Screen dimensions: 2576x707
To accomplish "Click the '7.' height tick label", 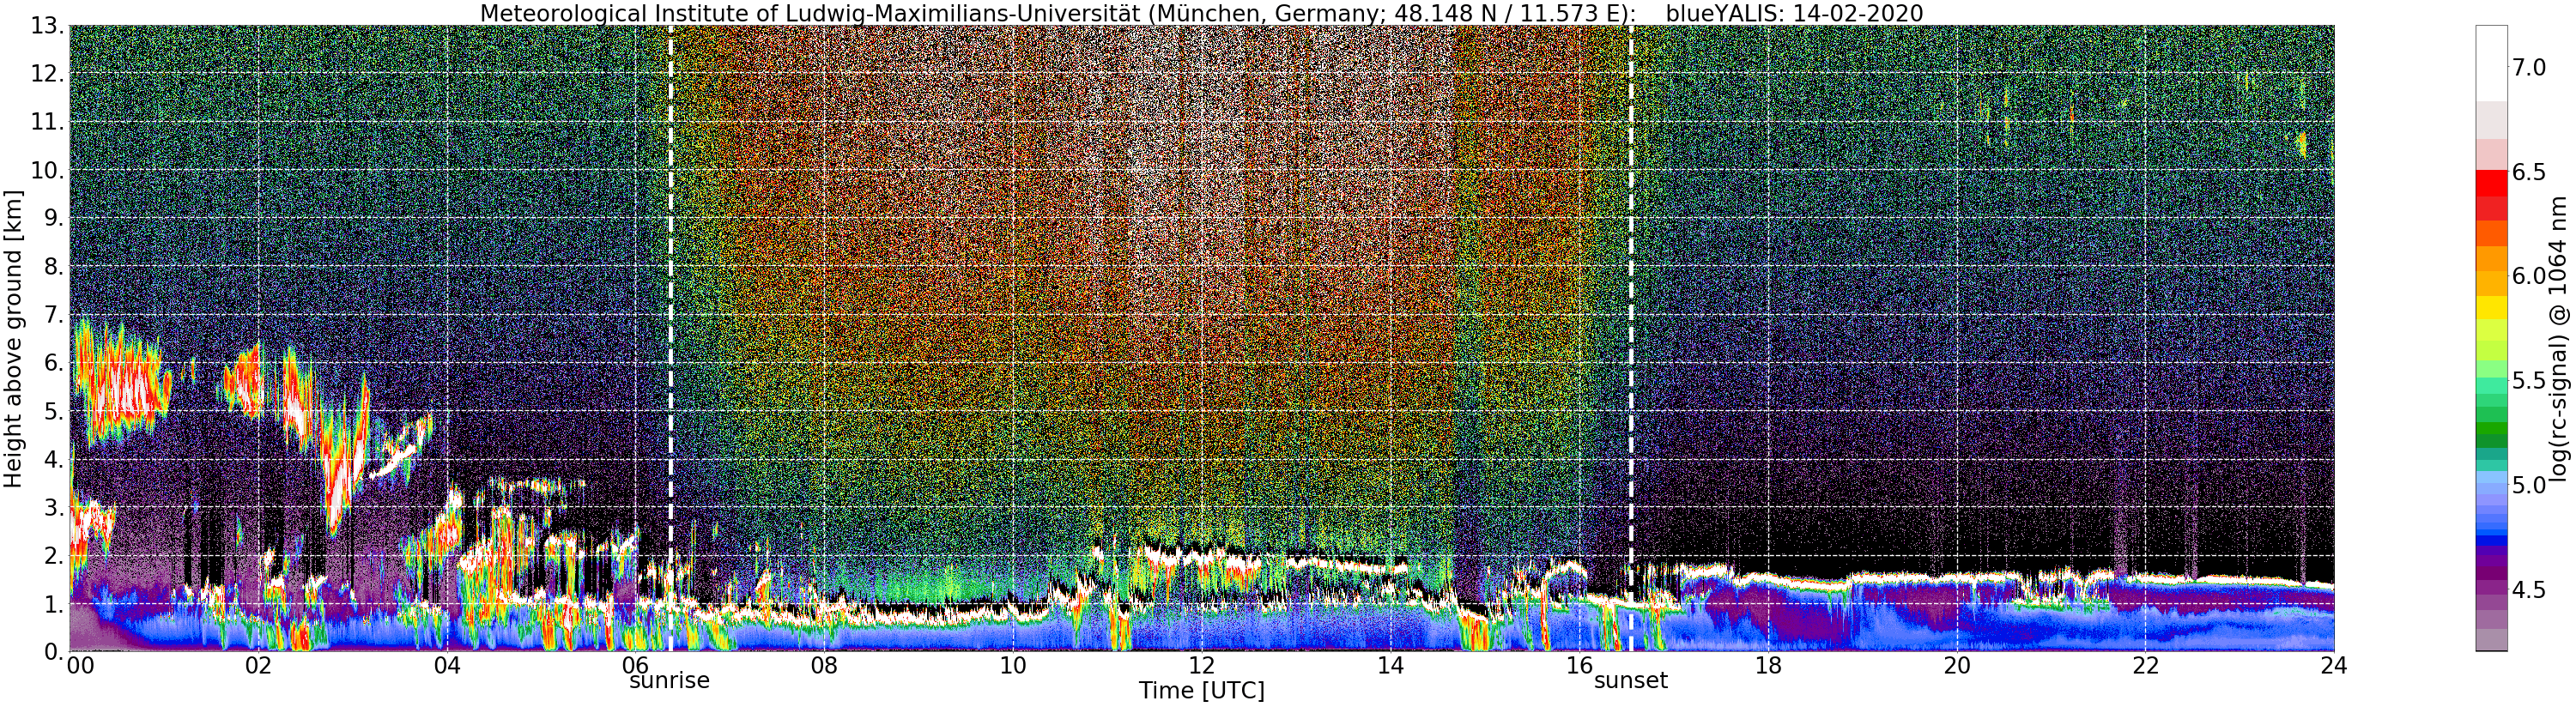I will 53,316.
